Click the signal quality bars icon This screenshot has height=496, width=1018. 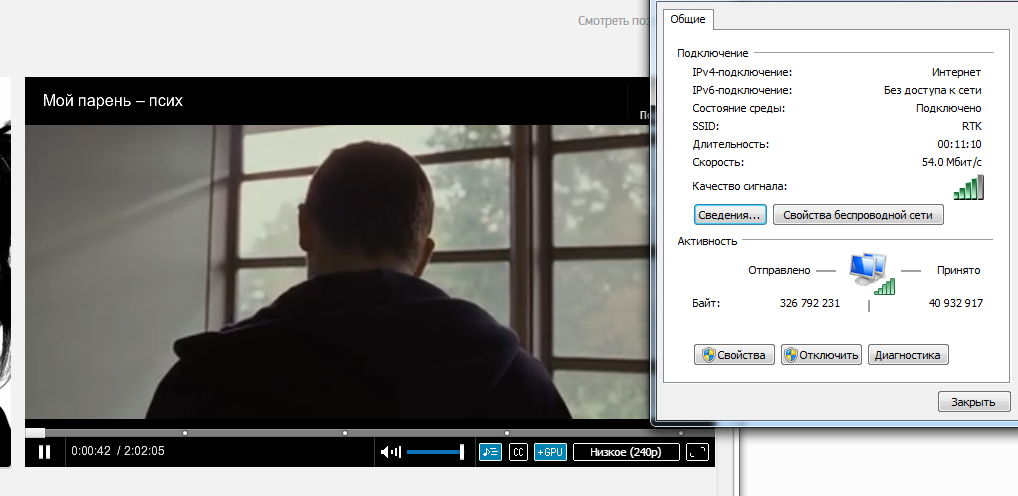[x=969, y=187]
